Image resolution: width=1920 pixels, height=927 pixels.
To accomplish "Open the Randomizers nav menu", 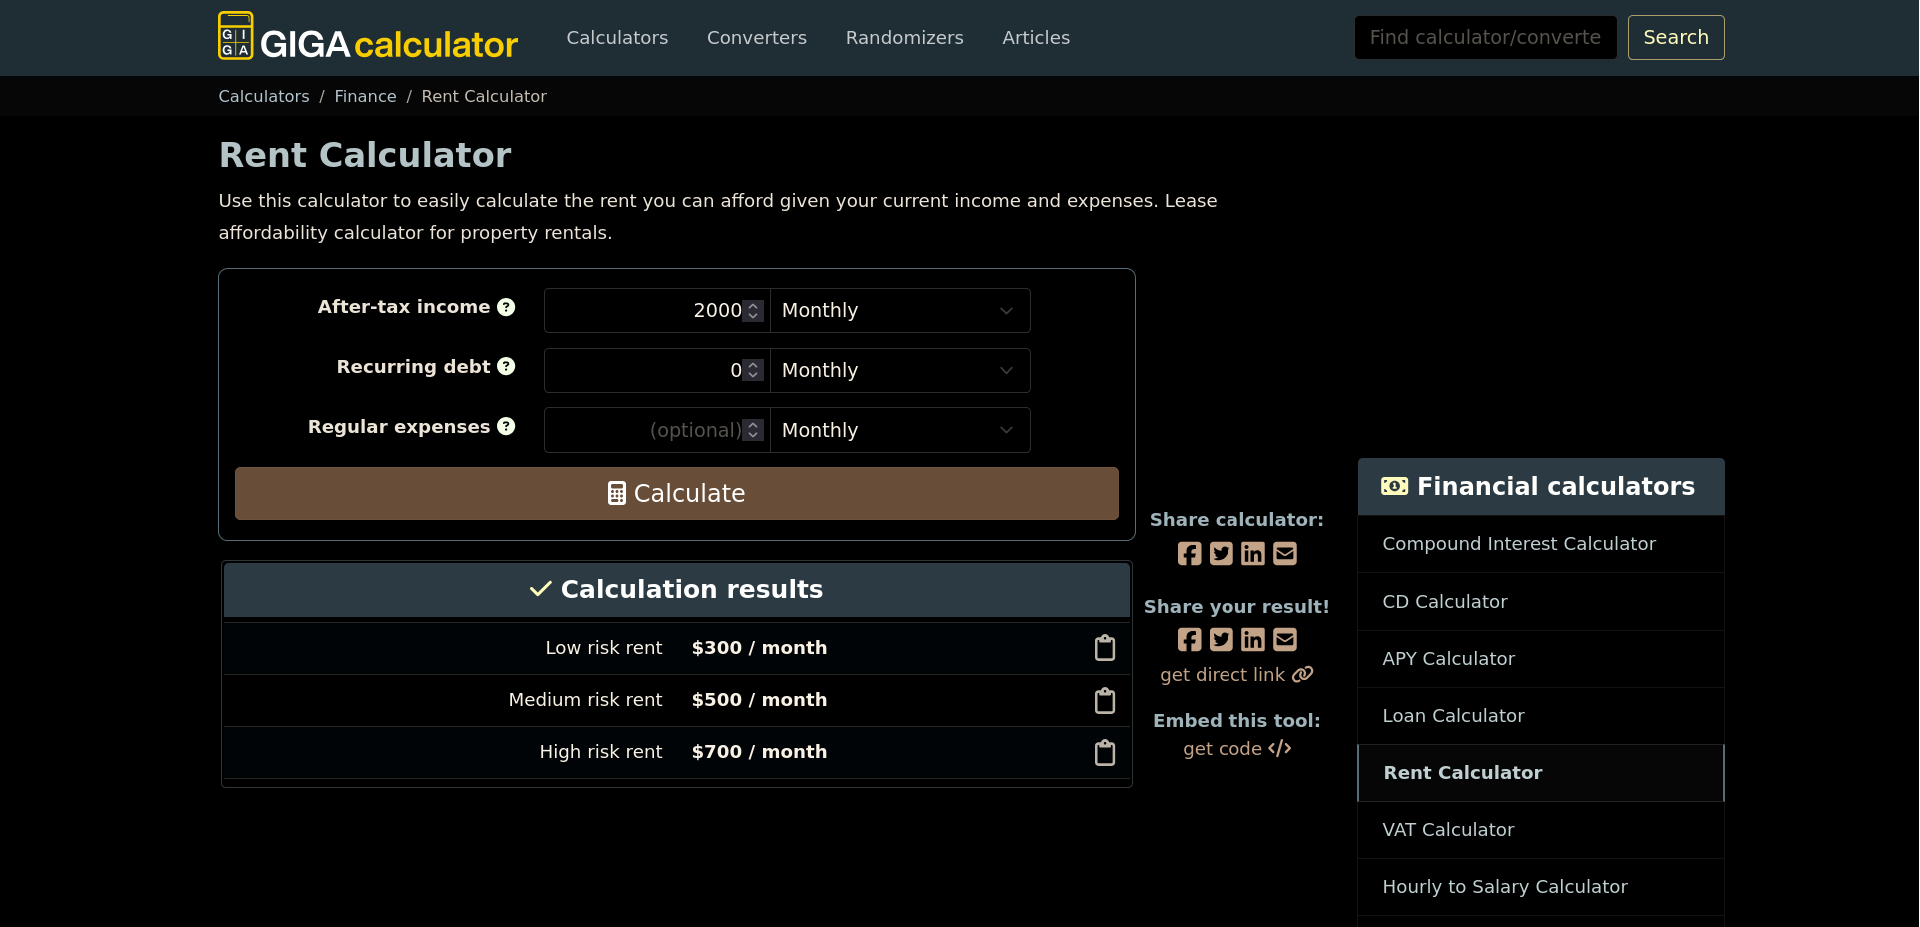I will tap(905, 38).
